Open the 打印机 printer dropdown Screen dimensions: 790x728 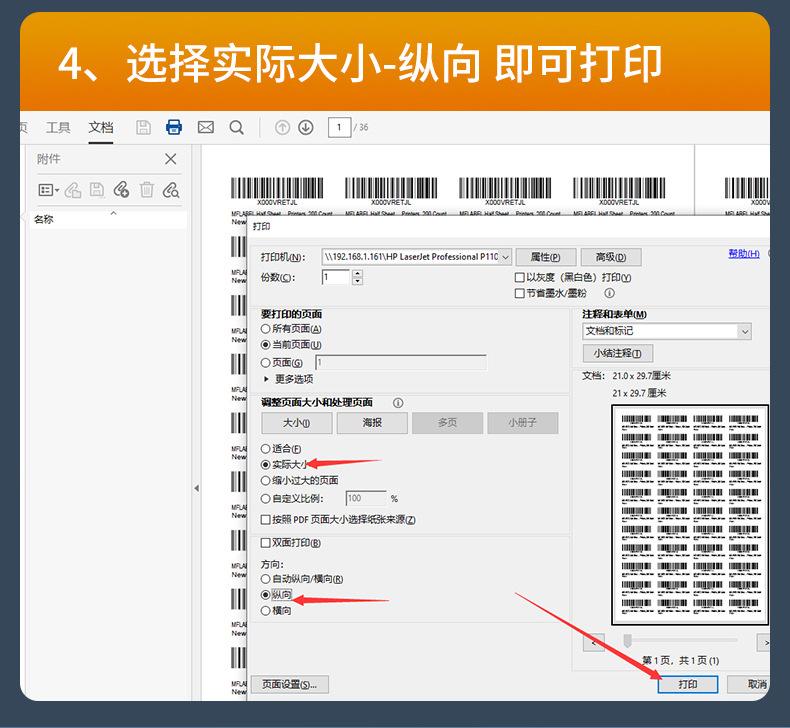click(417, 257)
